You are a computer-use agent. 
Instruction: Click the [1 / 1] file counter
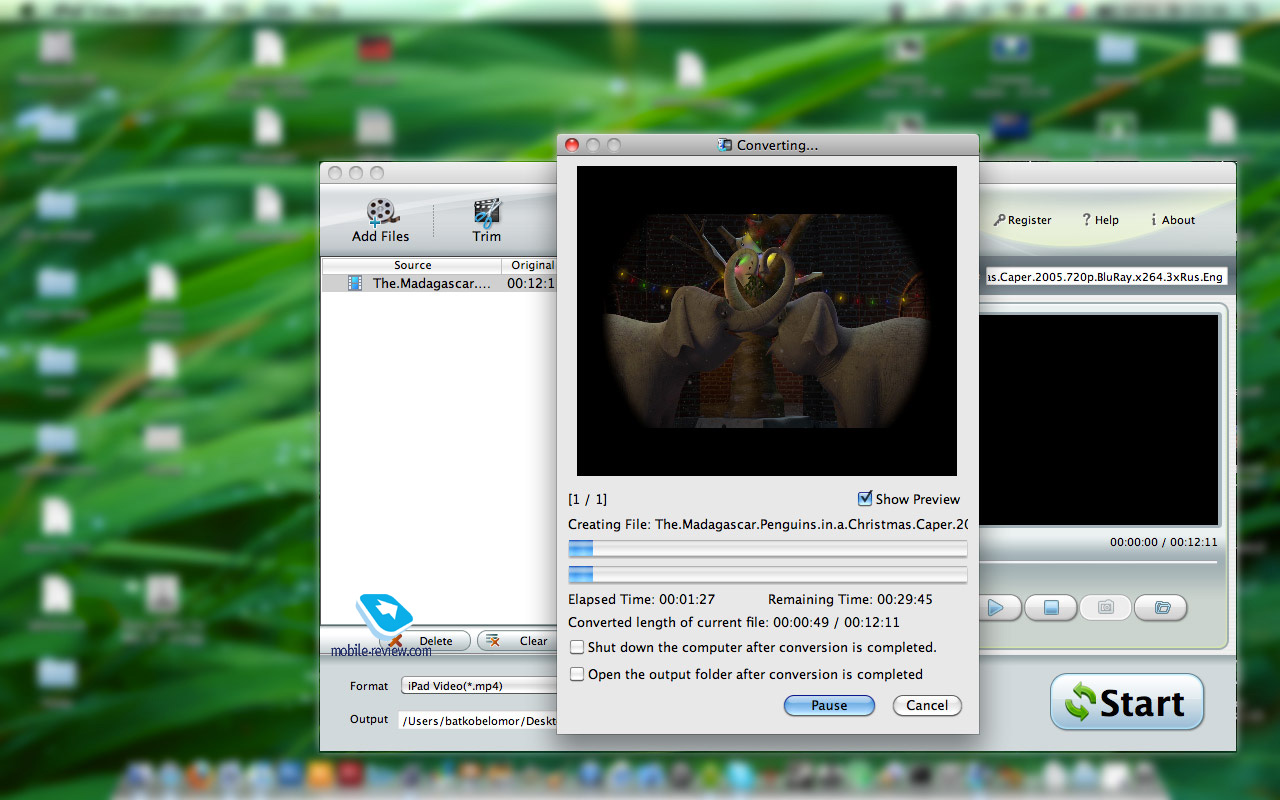click(588, 499)
